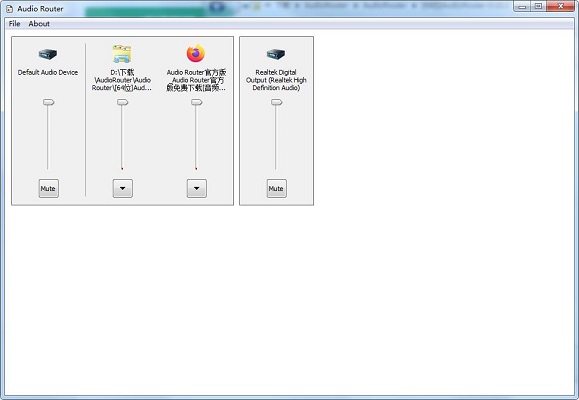Click the Realtek High Definition Audio label text

pyautogui.click(x=276, y=80)
